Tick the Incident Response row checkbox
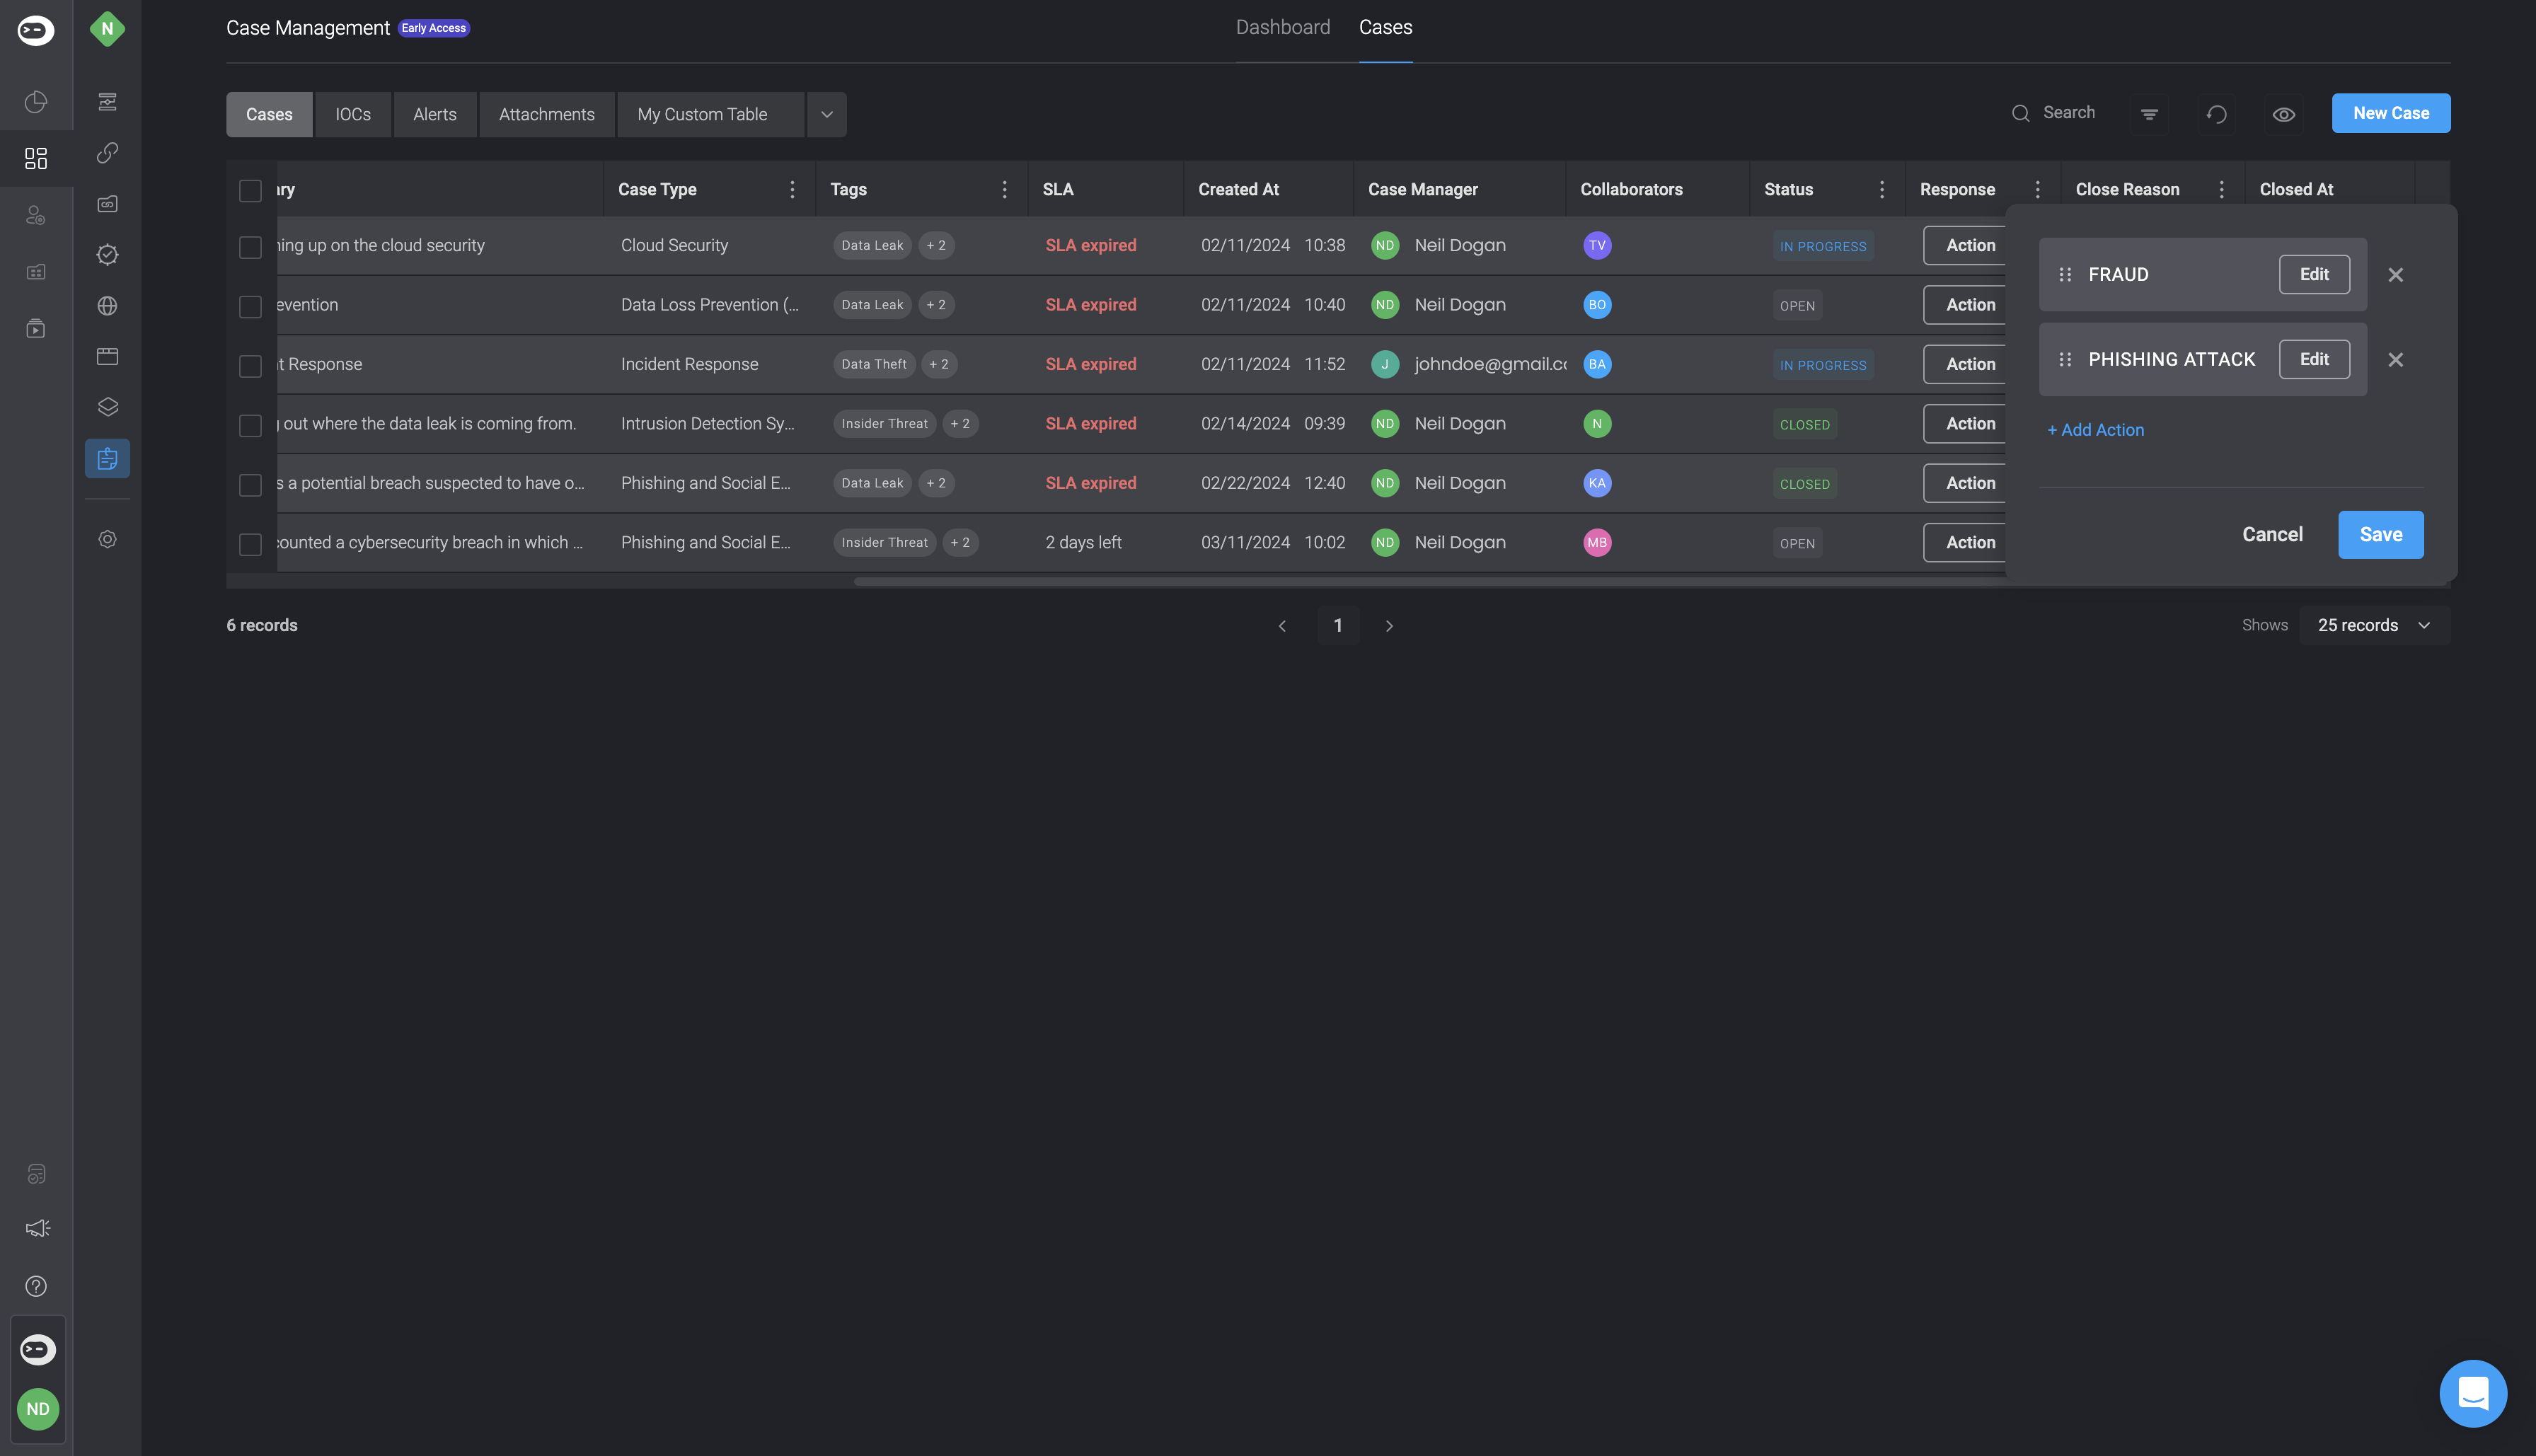Image resolution: width=2536 pixels, height=1456 pixels. [x=250, y=366]
